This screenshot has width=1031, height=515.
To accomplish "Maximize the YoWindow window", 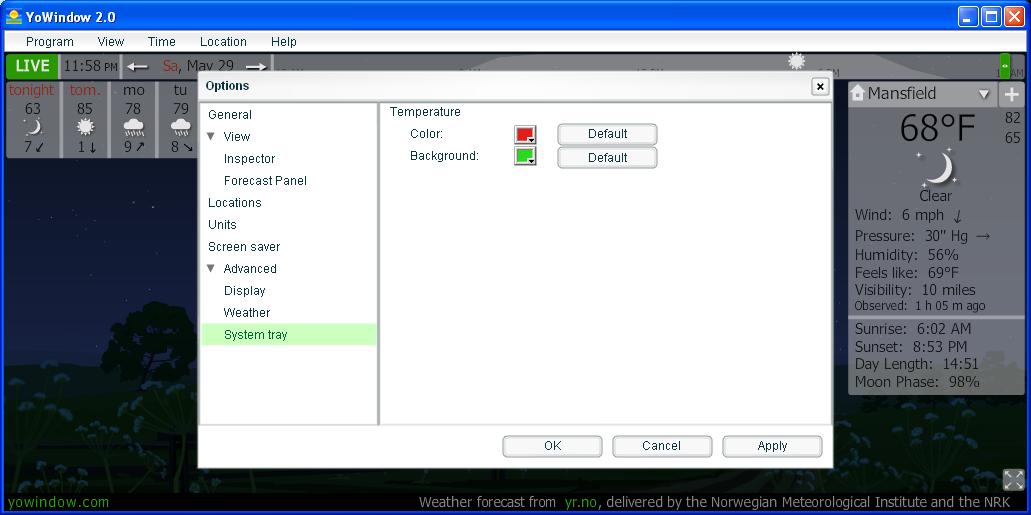I will [x=991, y=16].
